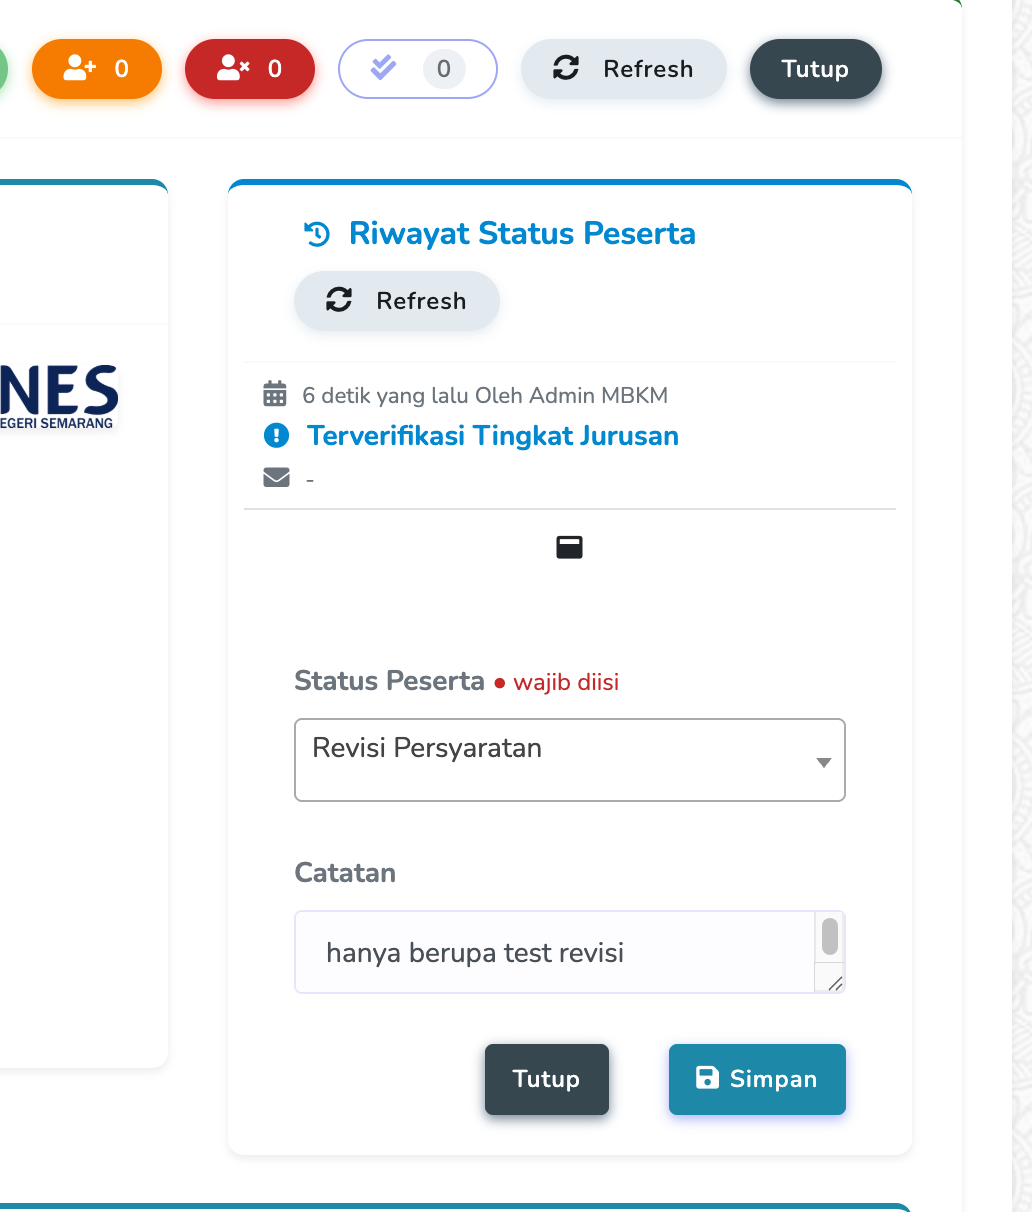Refresh the Riwayat Status Peserta history
The height and width of the screenshot is (1212, 1032).
pyautogui.click(x=397, y=301)
